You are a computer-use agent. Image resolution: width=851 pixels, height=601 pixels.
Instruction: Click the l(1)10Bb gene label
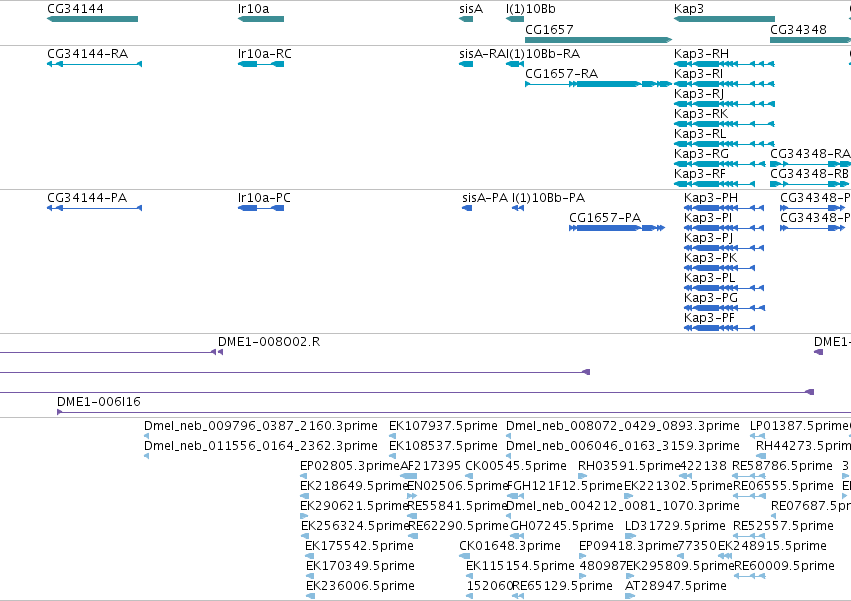coord(530,9)
